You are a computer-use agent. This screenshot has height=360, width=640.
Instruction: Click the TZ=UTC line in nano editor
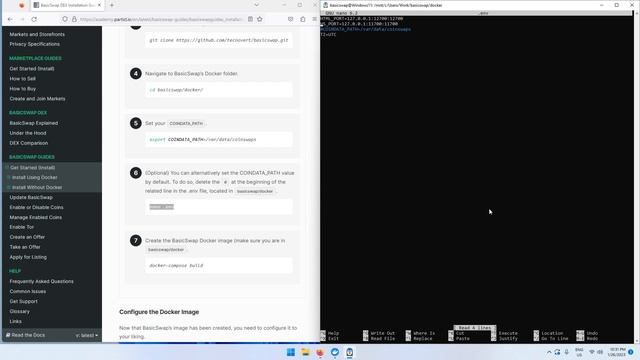click(x=329, y=35)
